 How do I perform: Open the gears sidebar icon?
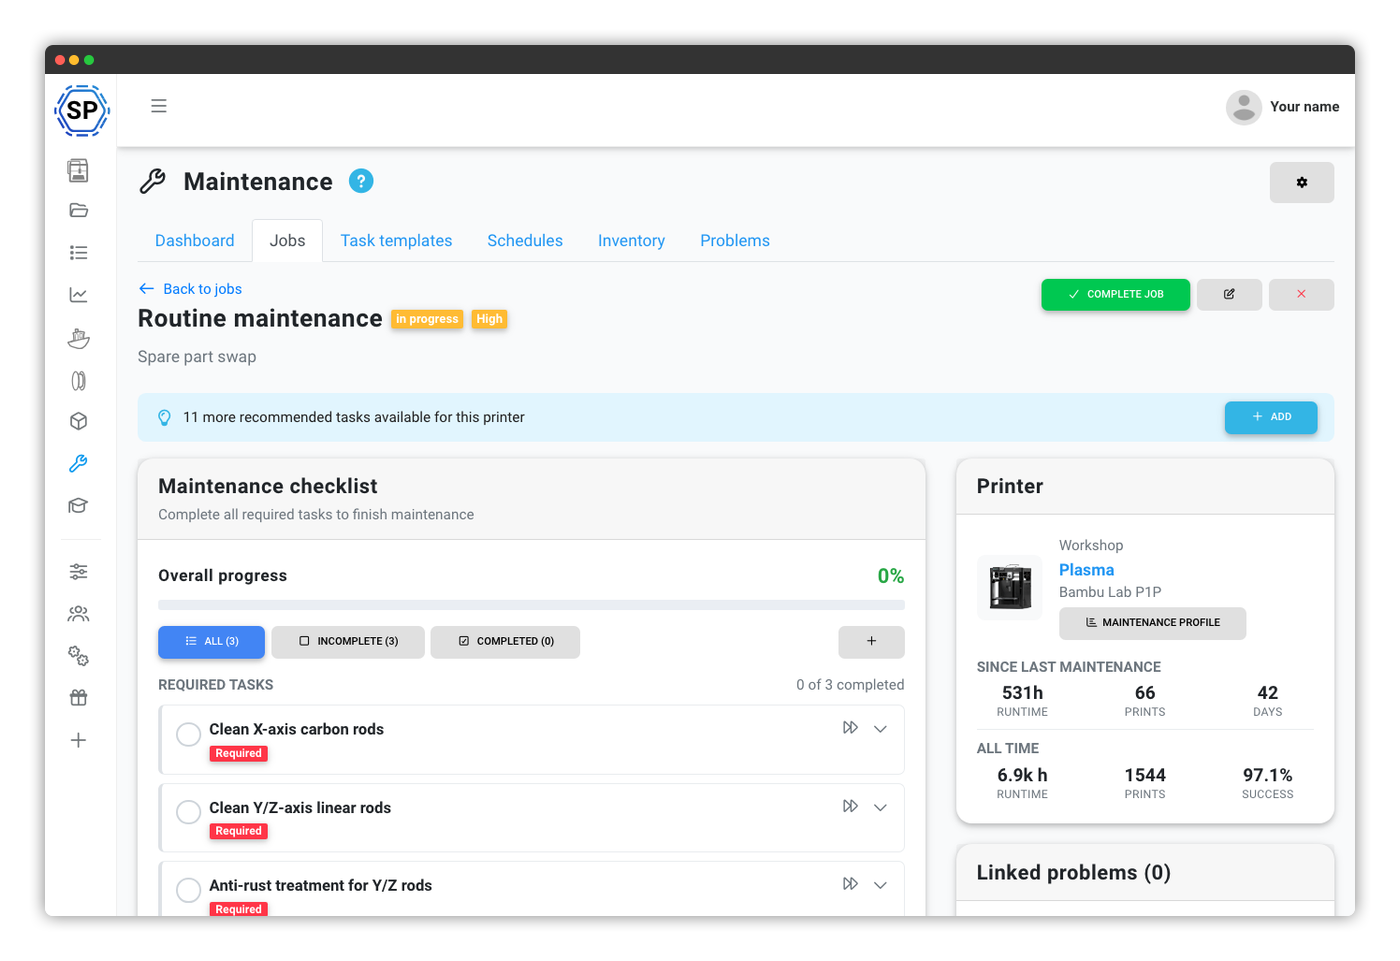tap(78, 656)
